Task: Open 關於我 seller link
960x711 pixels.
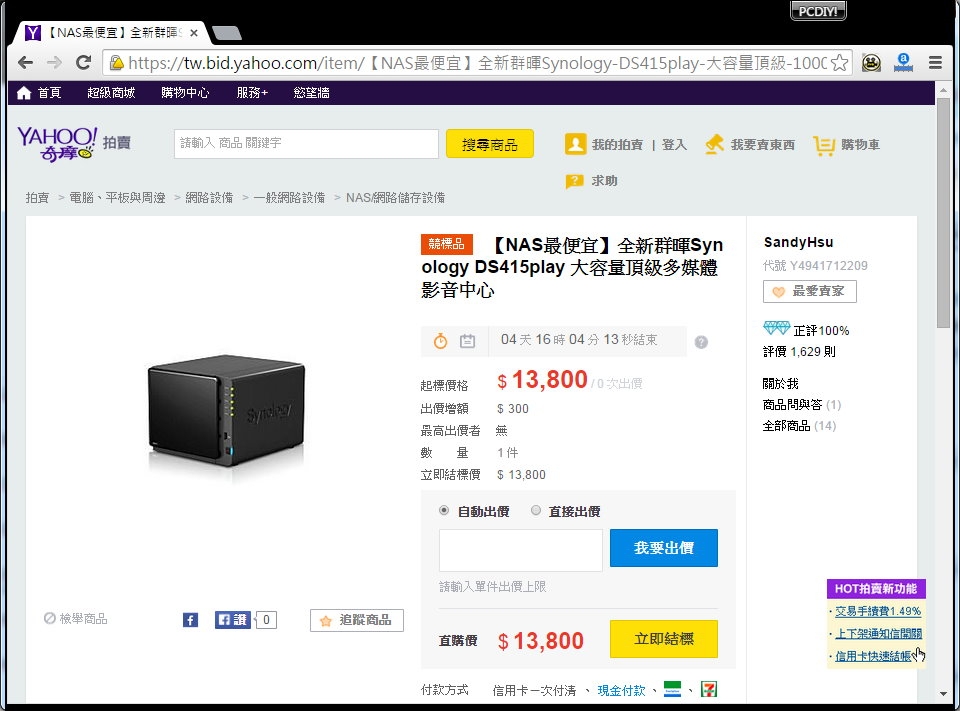Action: click(780, 383)
